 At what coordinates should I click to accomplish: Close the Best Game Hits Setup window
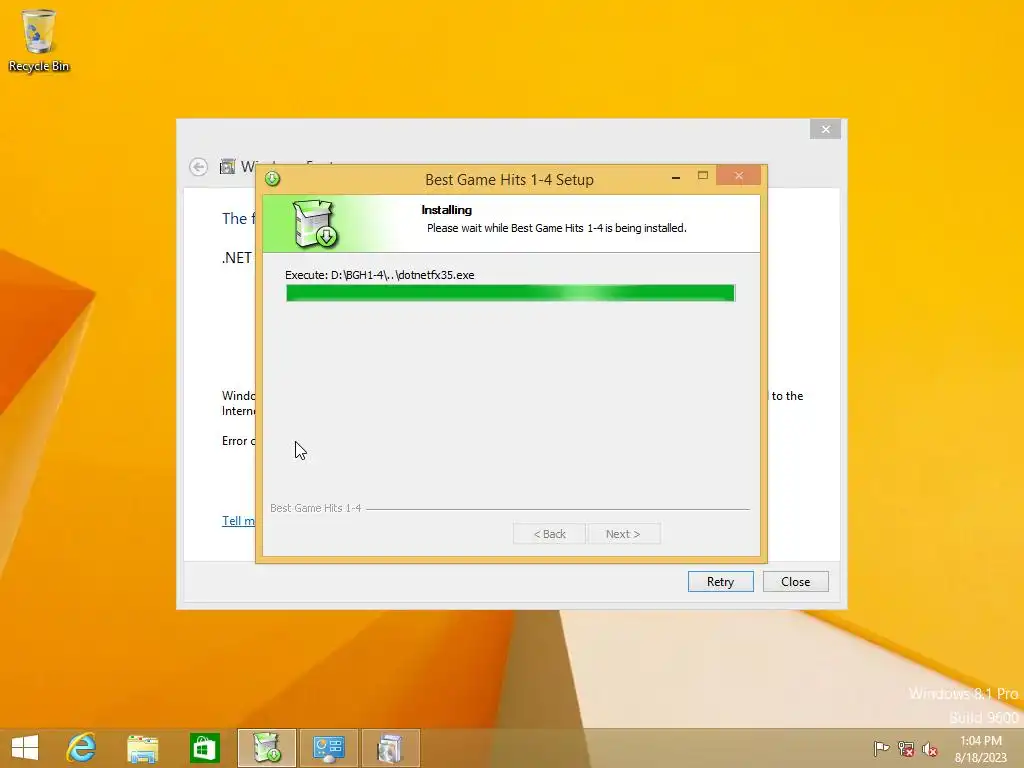pyautogui.click(x=739, y=176)
